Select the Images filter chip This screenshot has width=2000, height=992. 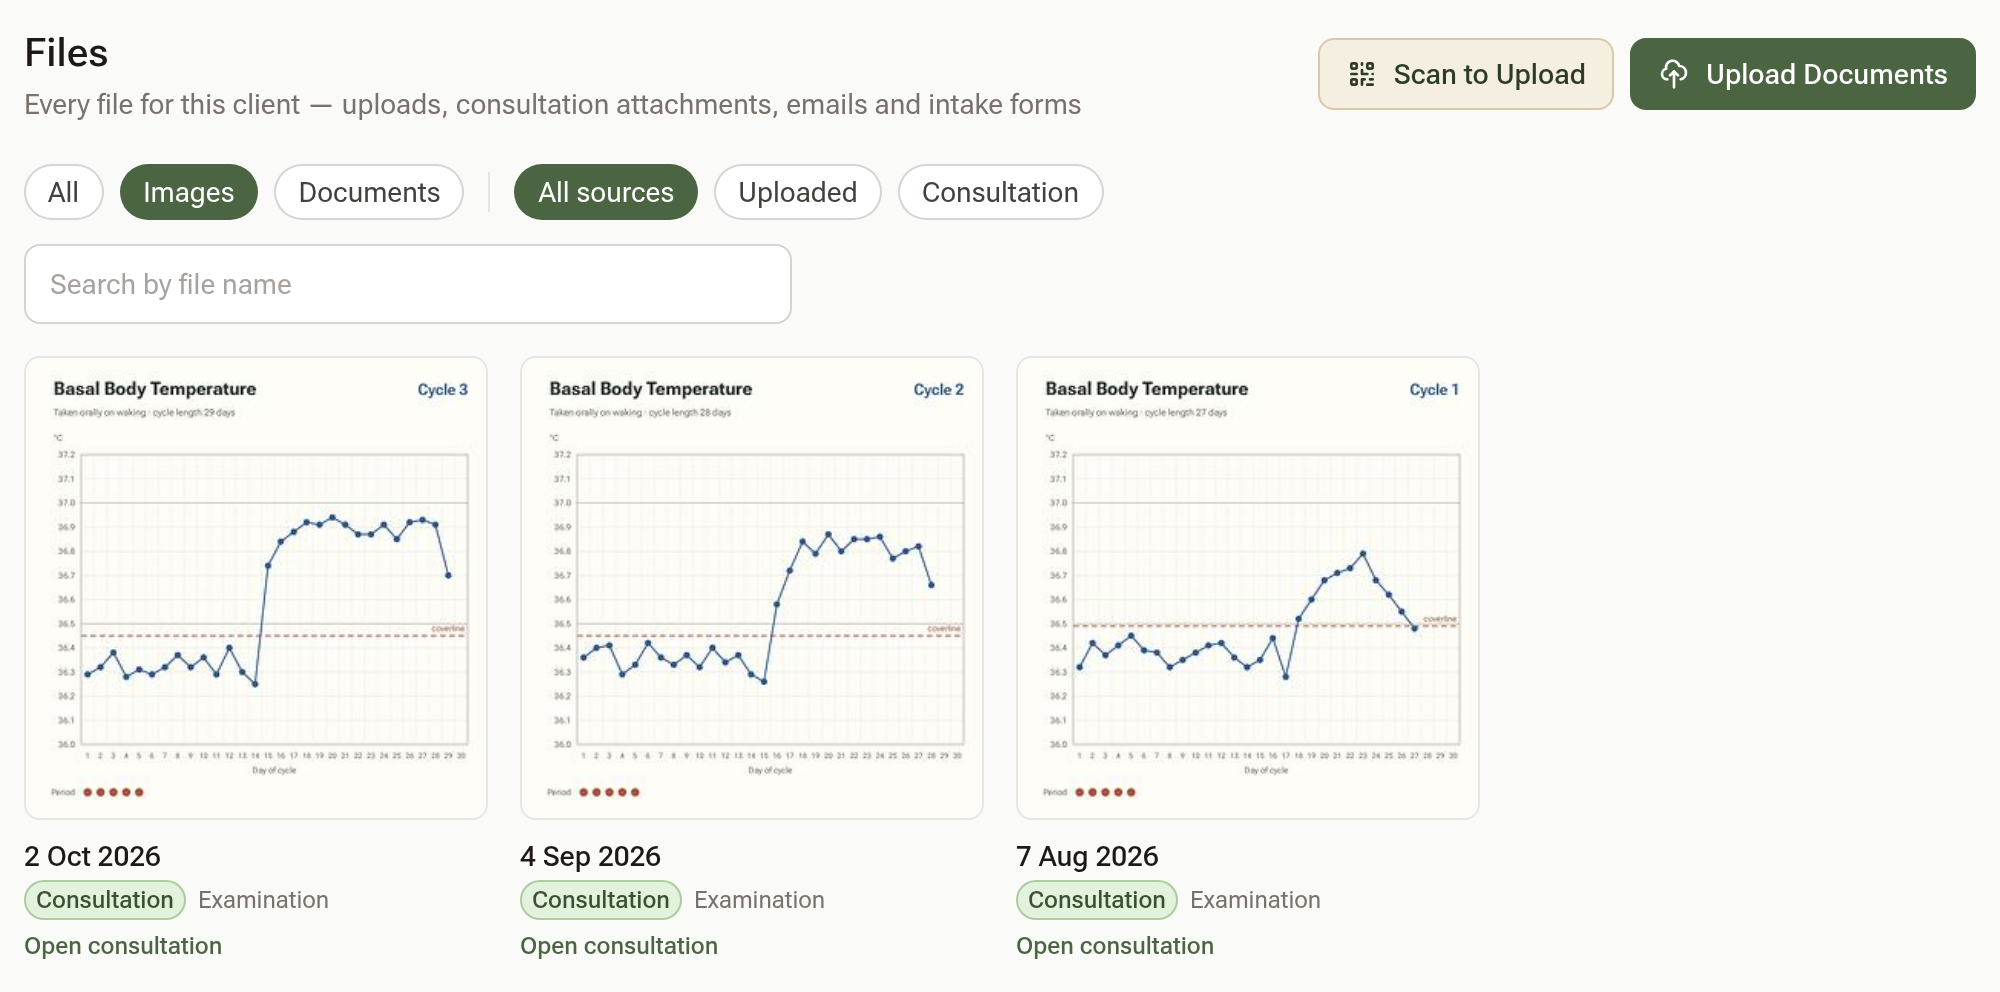pyautogui.click(x=188, y=192)
